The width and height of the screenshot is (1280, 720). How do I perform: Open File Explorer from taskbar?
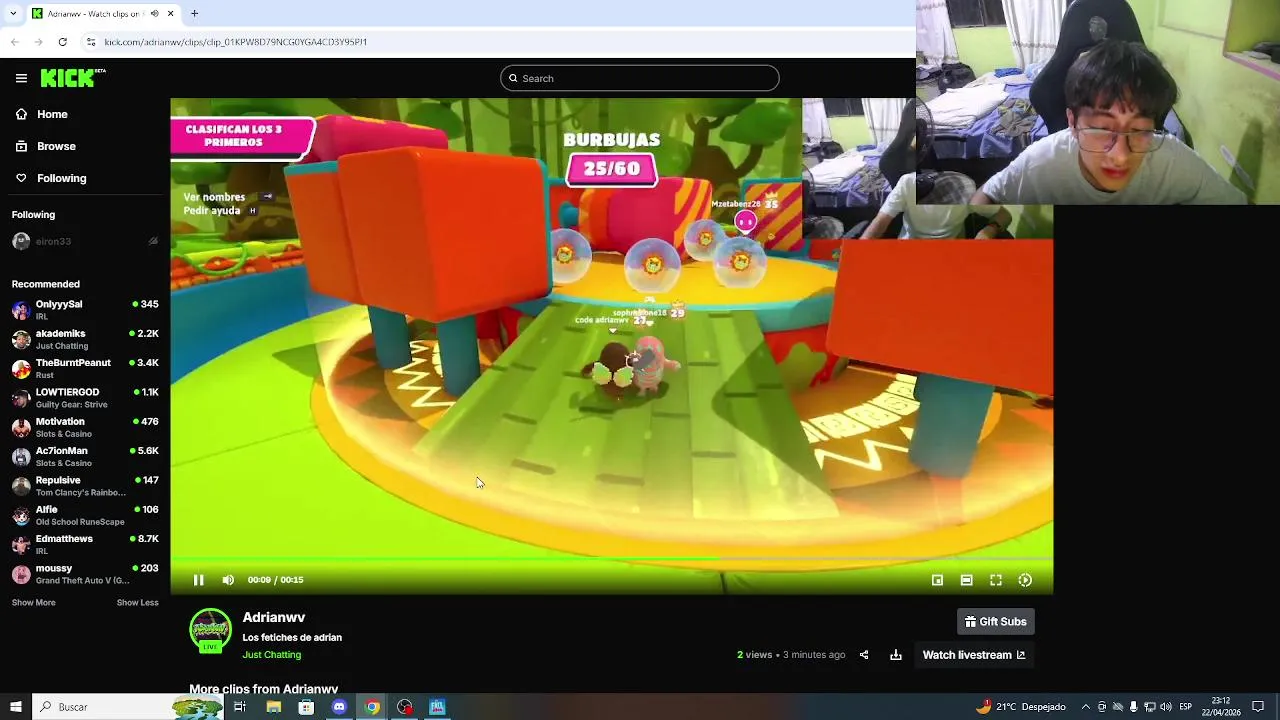tap(273, 707)
